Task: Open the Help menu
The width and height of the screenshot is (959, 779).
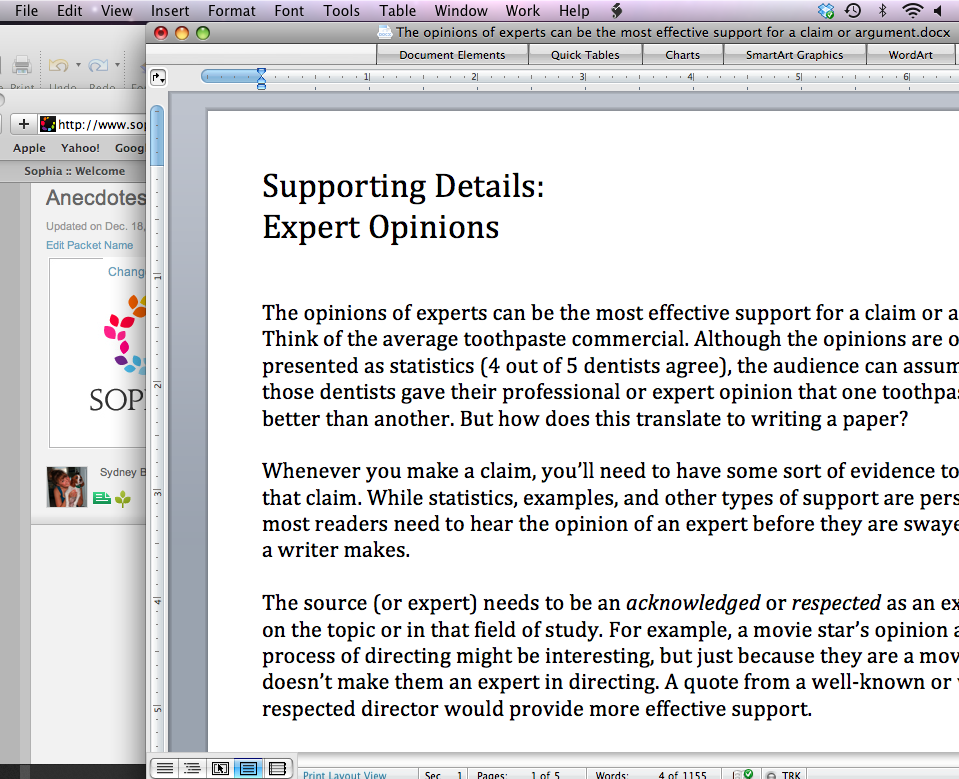Action: click(x=574, y=11)
